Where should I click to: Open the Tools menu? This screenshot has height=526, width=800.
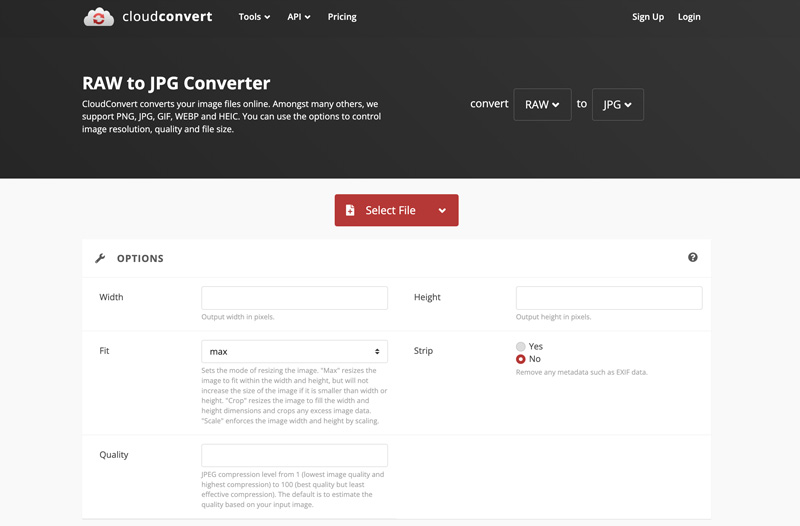[x=254, y=17]
